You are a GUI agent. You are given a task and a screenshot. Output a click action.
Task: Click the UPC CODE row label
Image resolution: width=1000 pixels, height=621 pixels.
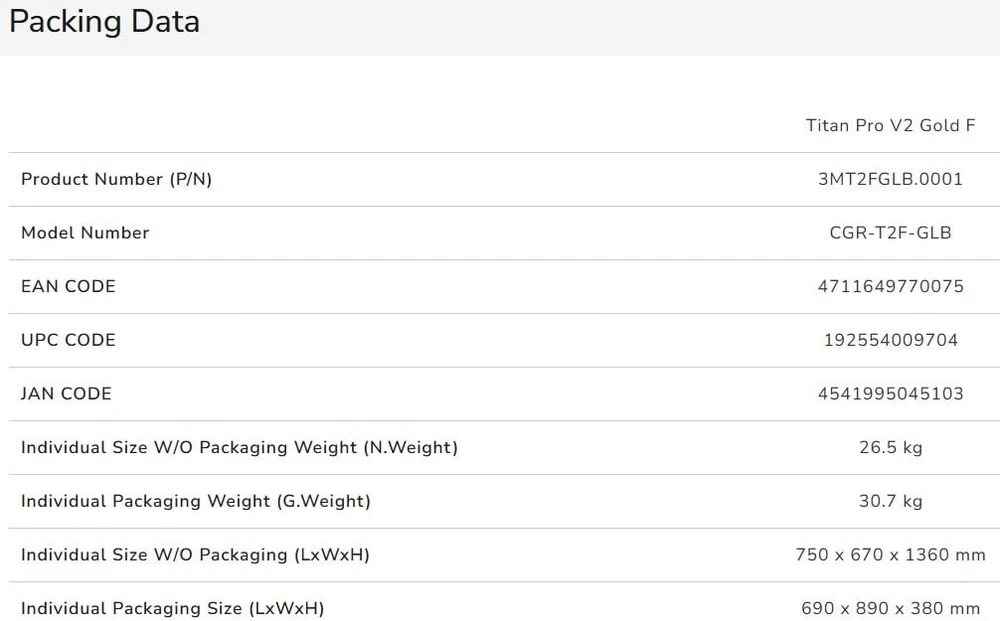click(68, 340)
